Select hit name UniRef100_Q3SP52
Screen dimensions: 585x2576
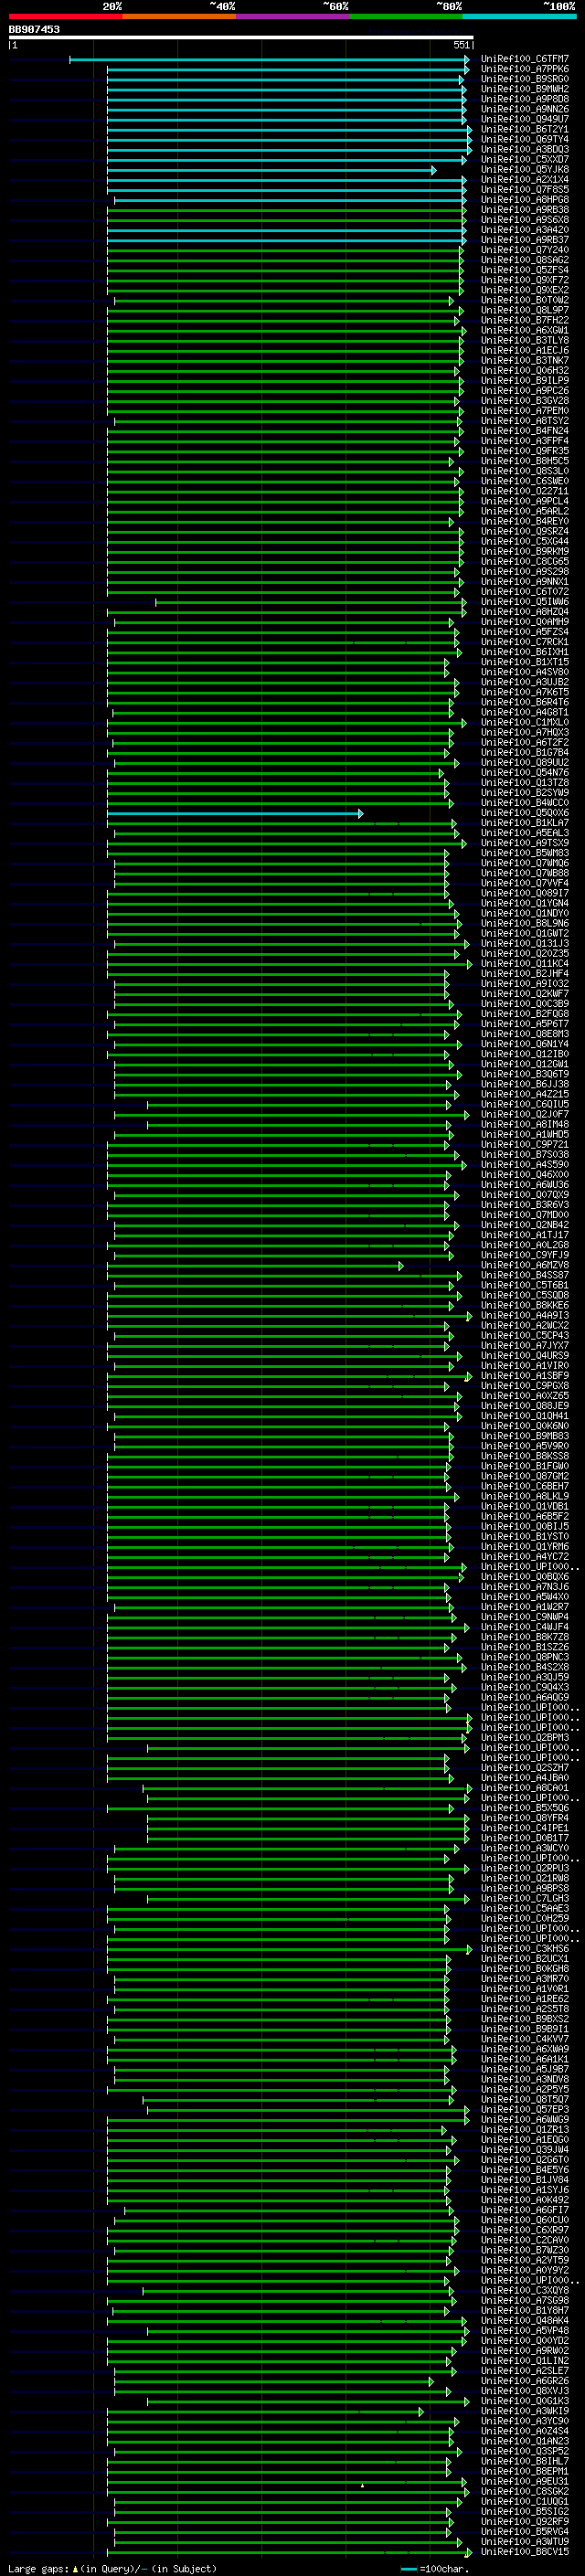tap(525, 2451)
